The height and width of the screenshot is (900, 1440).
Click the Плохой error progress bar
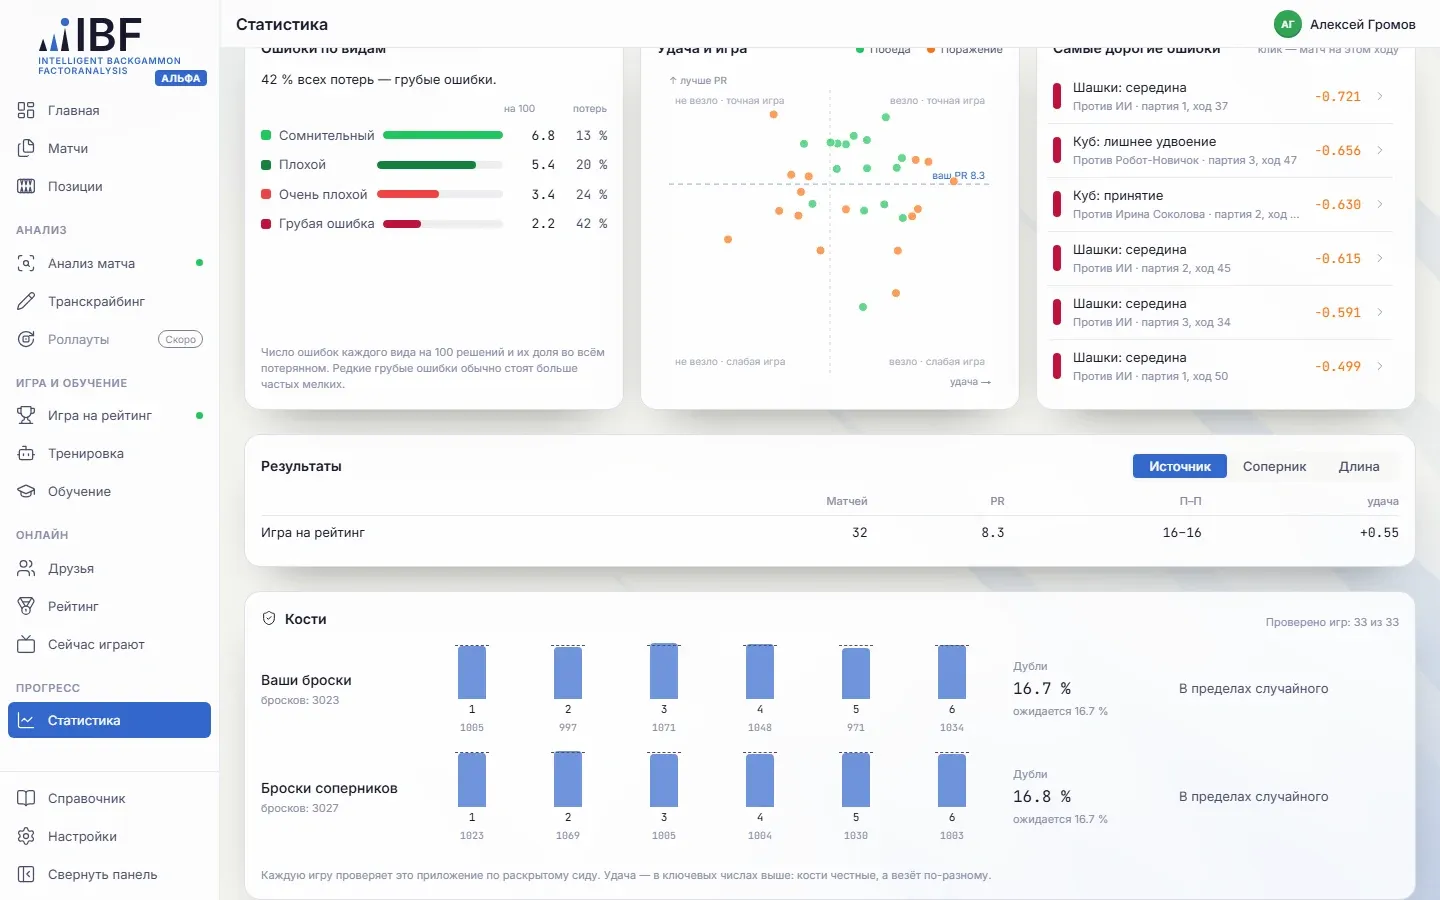[x=440, y=165]
